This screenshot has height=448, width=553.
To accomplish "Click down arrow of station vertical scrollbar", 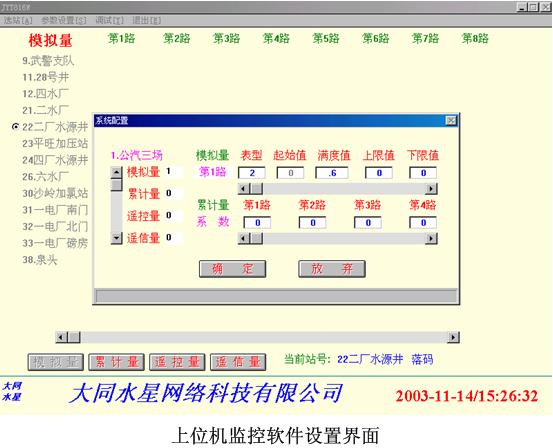I will tap(116, 238).
